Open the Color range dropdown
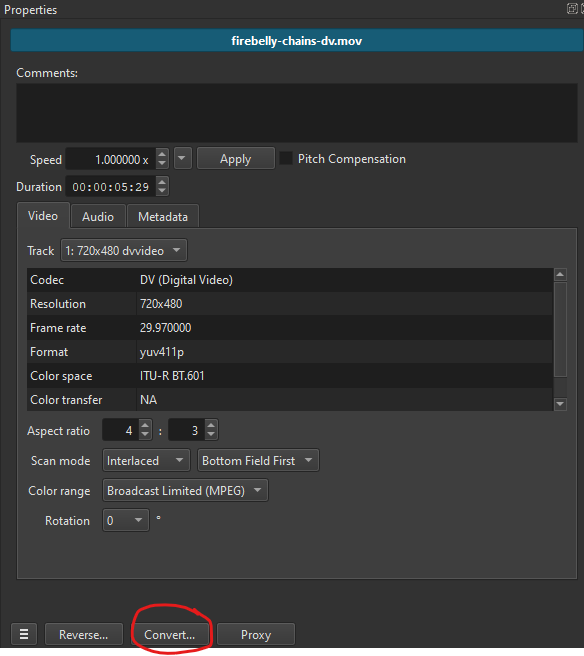This screenshot has width=584, height=656. [185, 490]
